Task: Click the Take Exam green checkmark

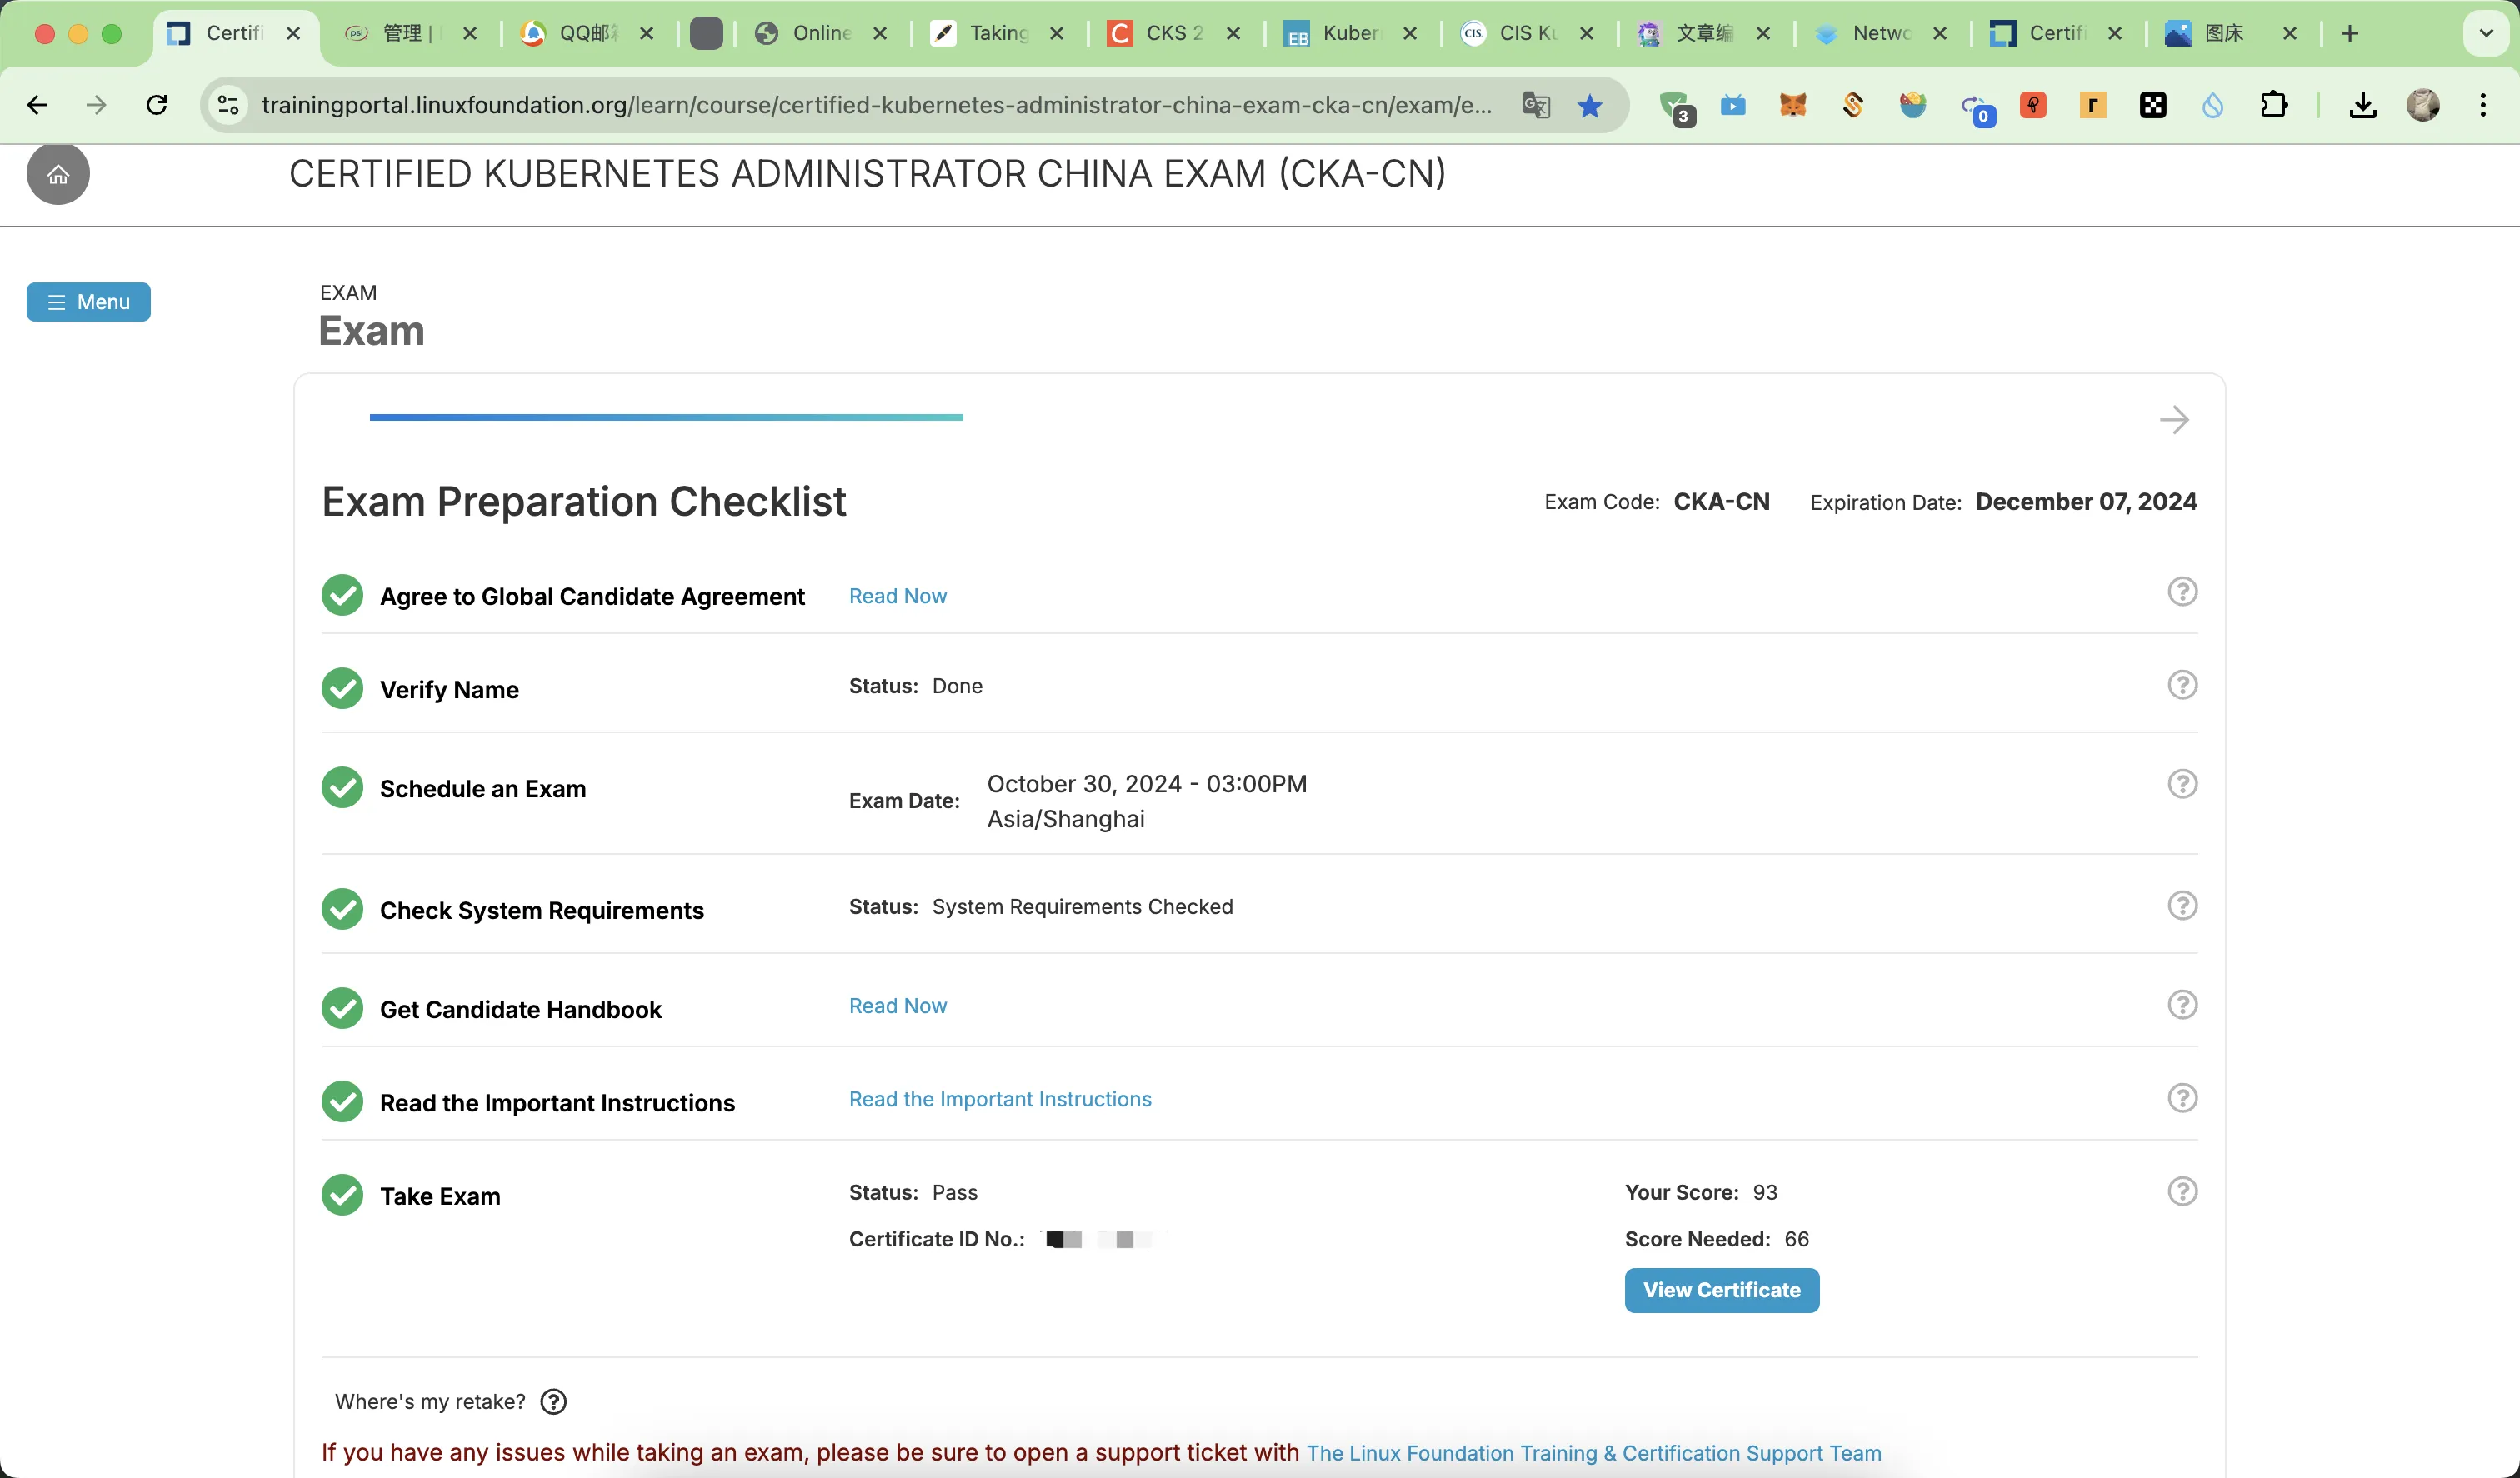Action: coord(342,1195)
